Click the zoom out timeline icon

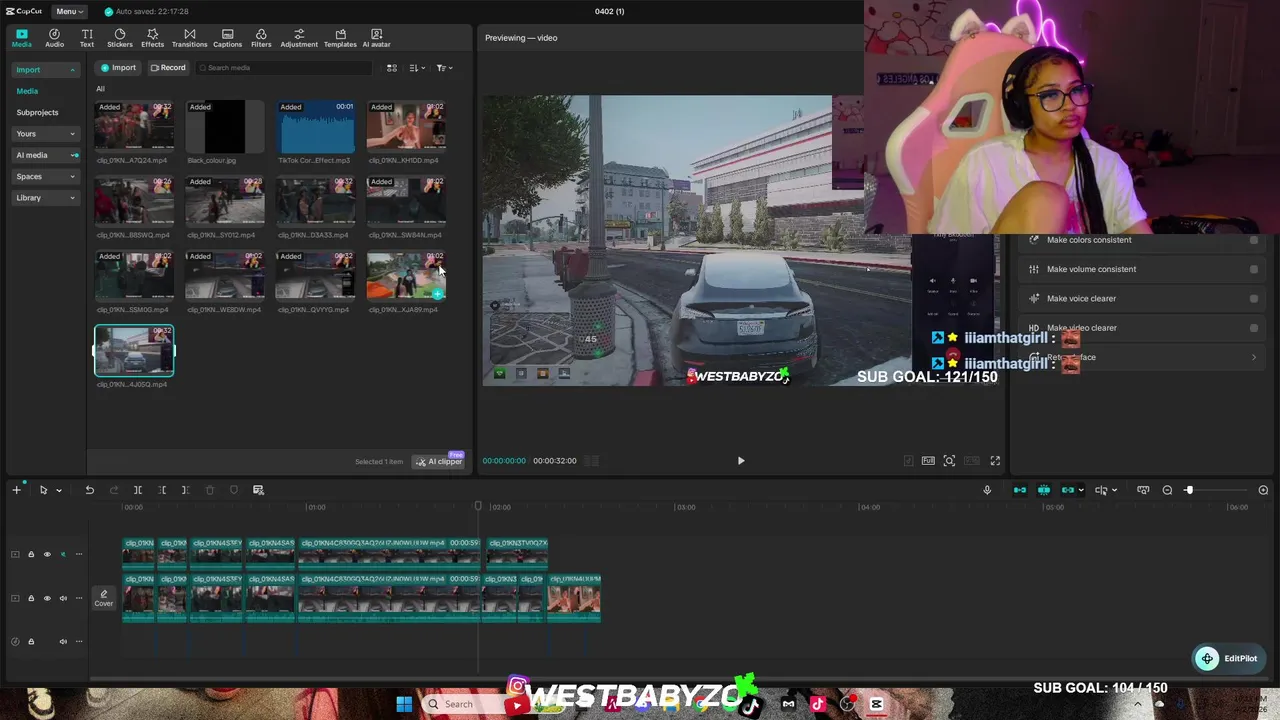[x=1167, y=490]
